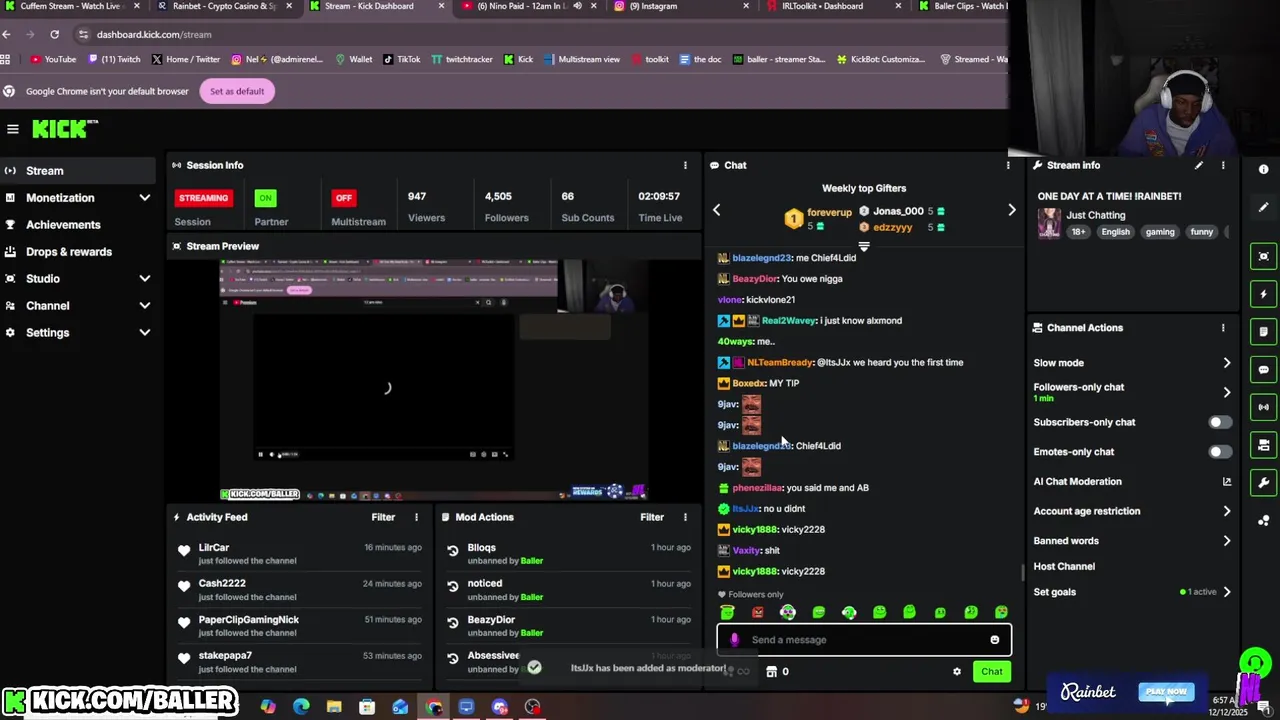The image size is (1280, 720).
Task: Switch to the Rainbet browser tab
Action: (x=225, y=6)
